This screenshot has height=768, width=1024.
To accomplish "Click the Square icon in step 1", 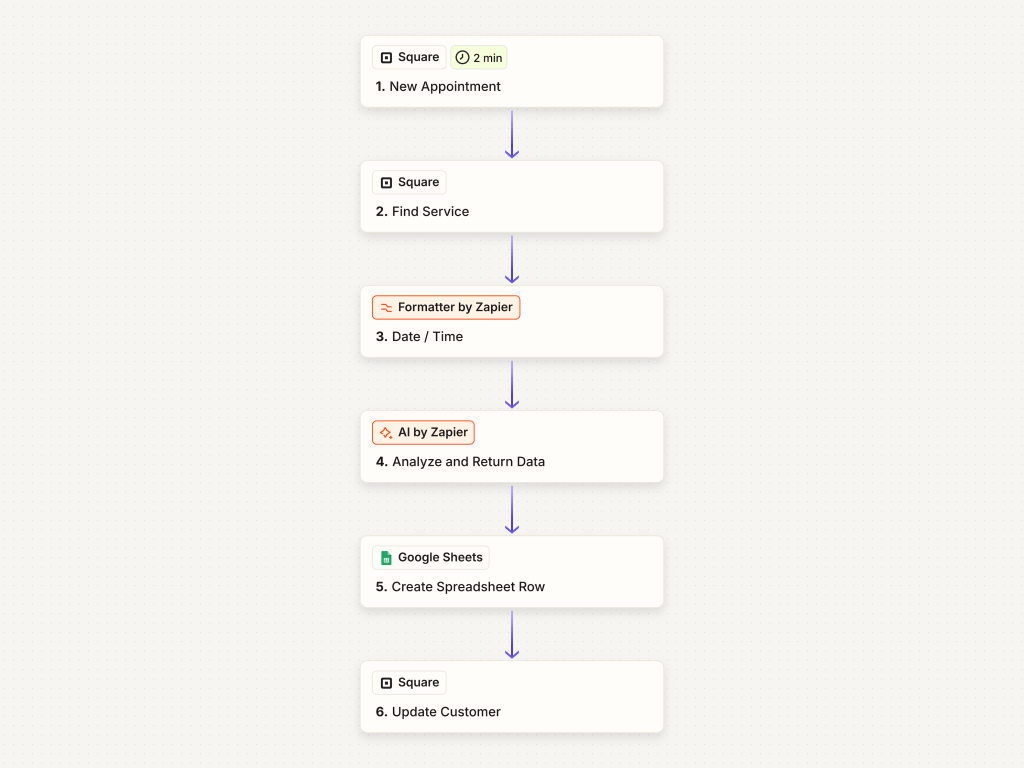I will [387, 58].
